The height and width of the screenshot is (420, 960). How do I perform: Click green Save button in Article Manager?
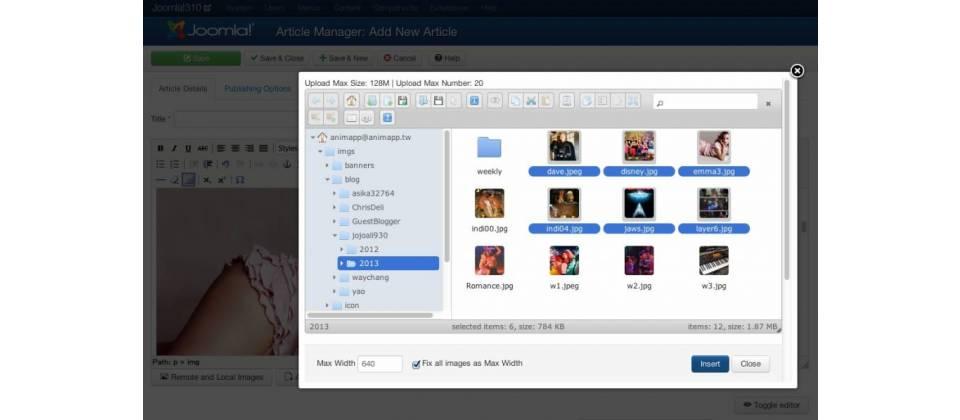(196, 58)
